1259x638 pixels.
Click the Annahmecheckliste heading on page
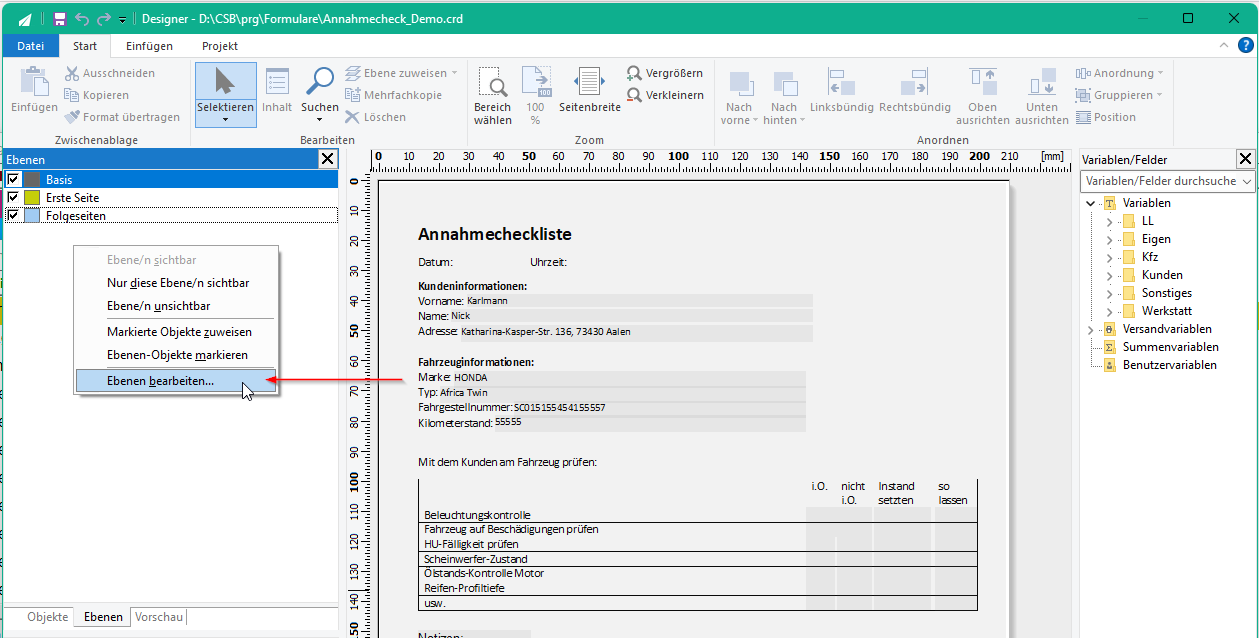494,234
